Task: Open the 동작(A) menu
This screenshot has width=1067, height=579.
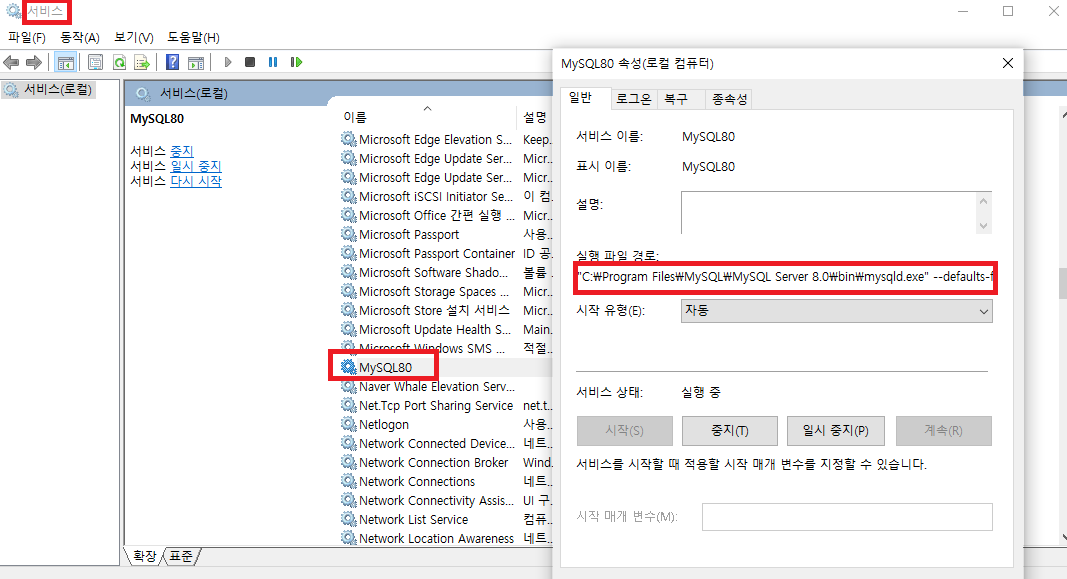Action: pyautogui.click(x=80, y=37)
